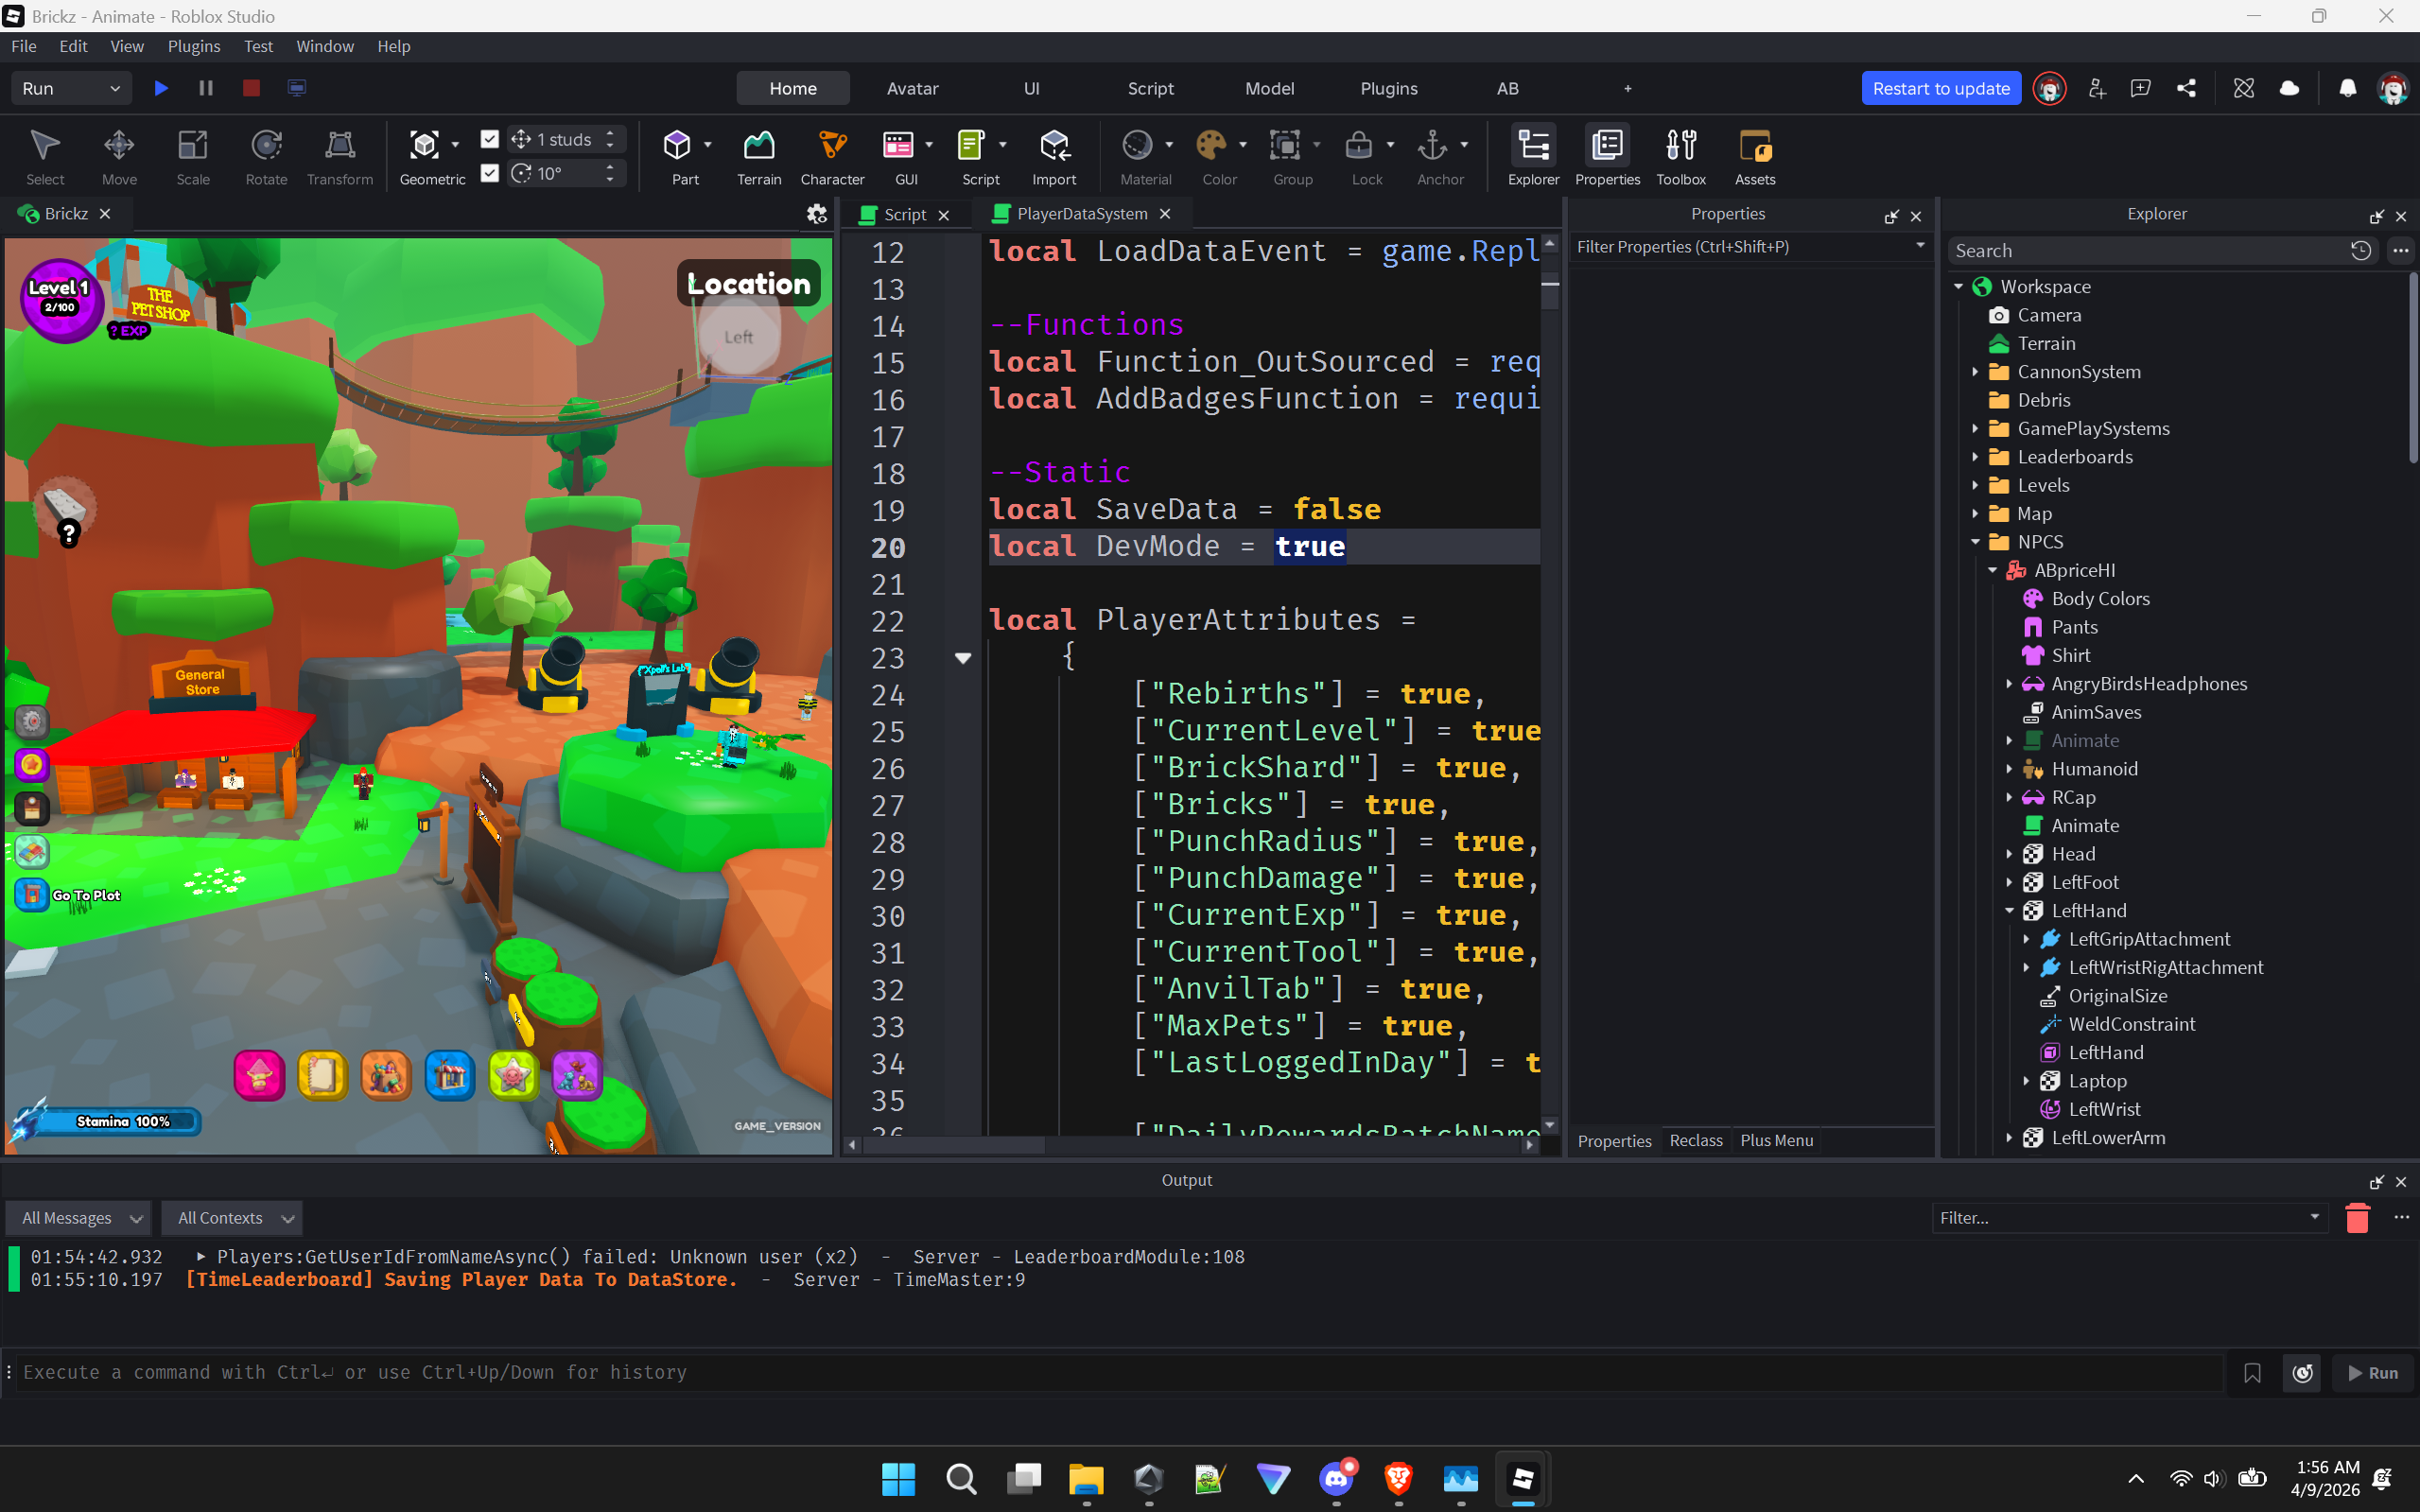Screen dimensions: 2420x1512
Task: Close the PlayerDataSystem tab
Action: pyautogui.click(x=1165, y=214)
